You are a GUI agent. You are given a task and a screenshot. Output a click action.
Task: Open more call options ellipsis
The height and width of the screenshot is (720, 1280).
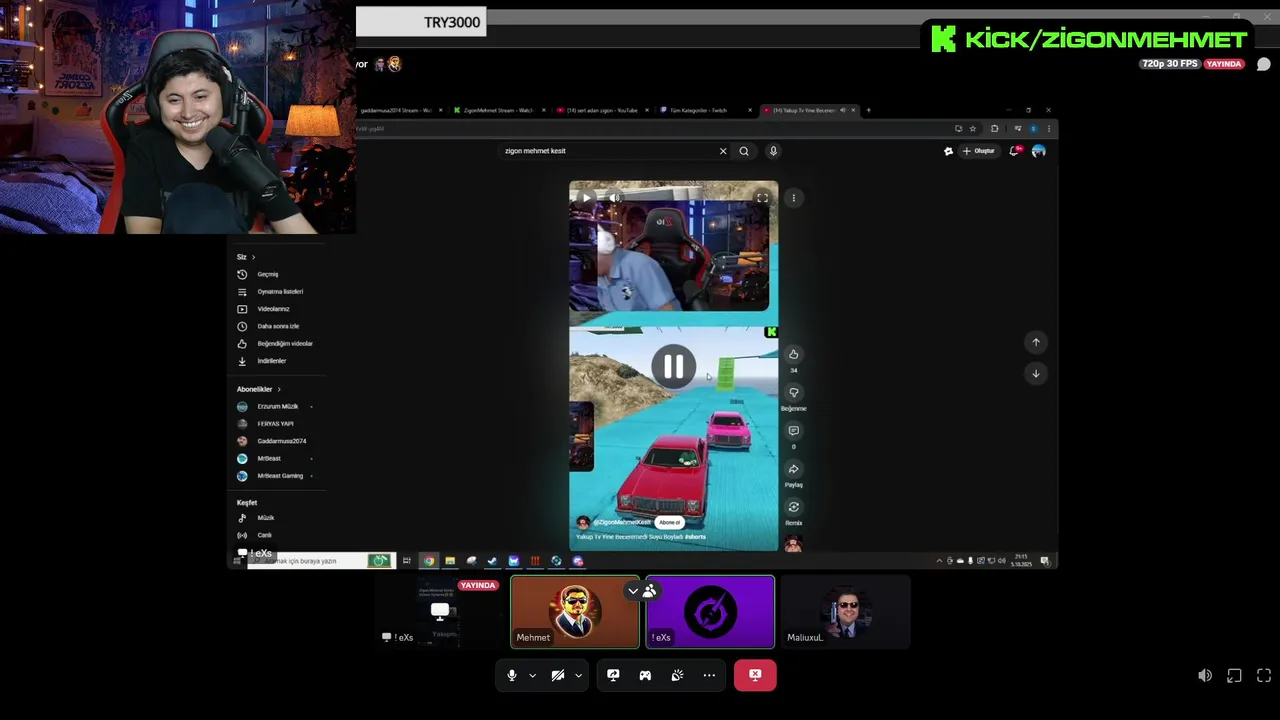(x=709, y=675)
